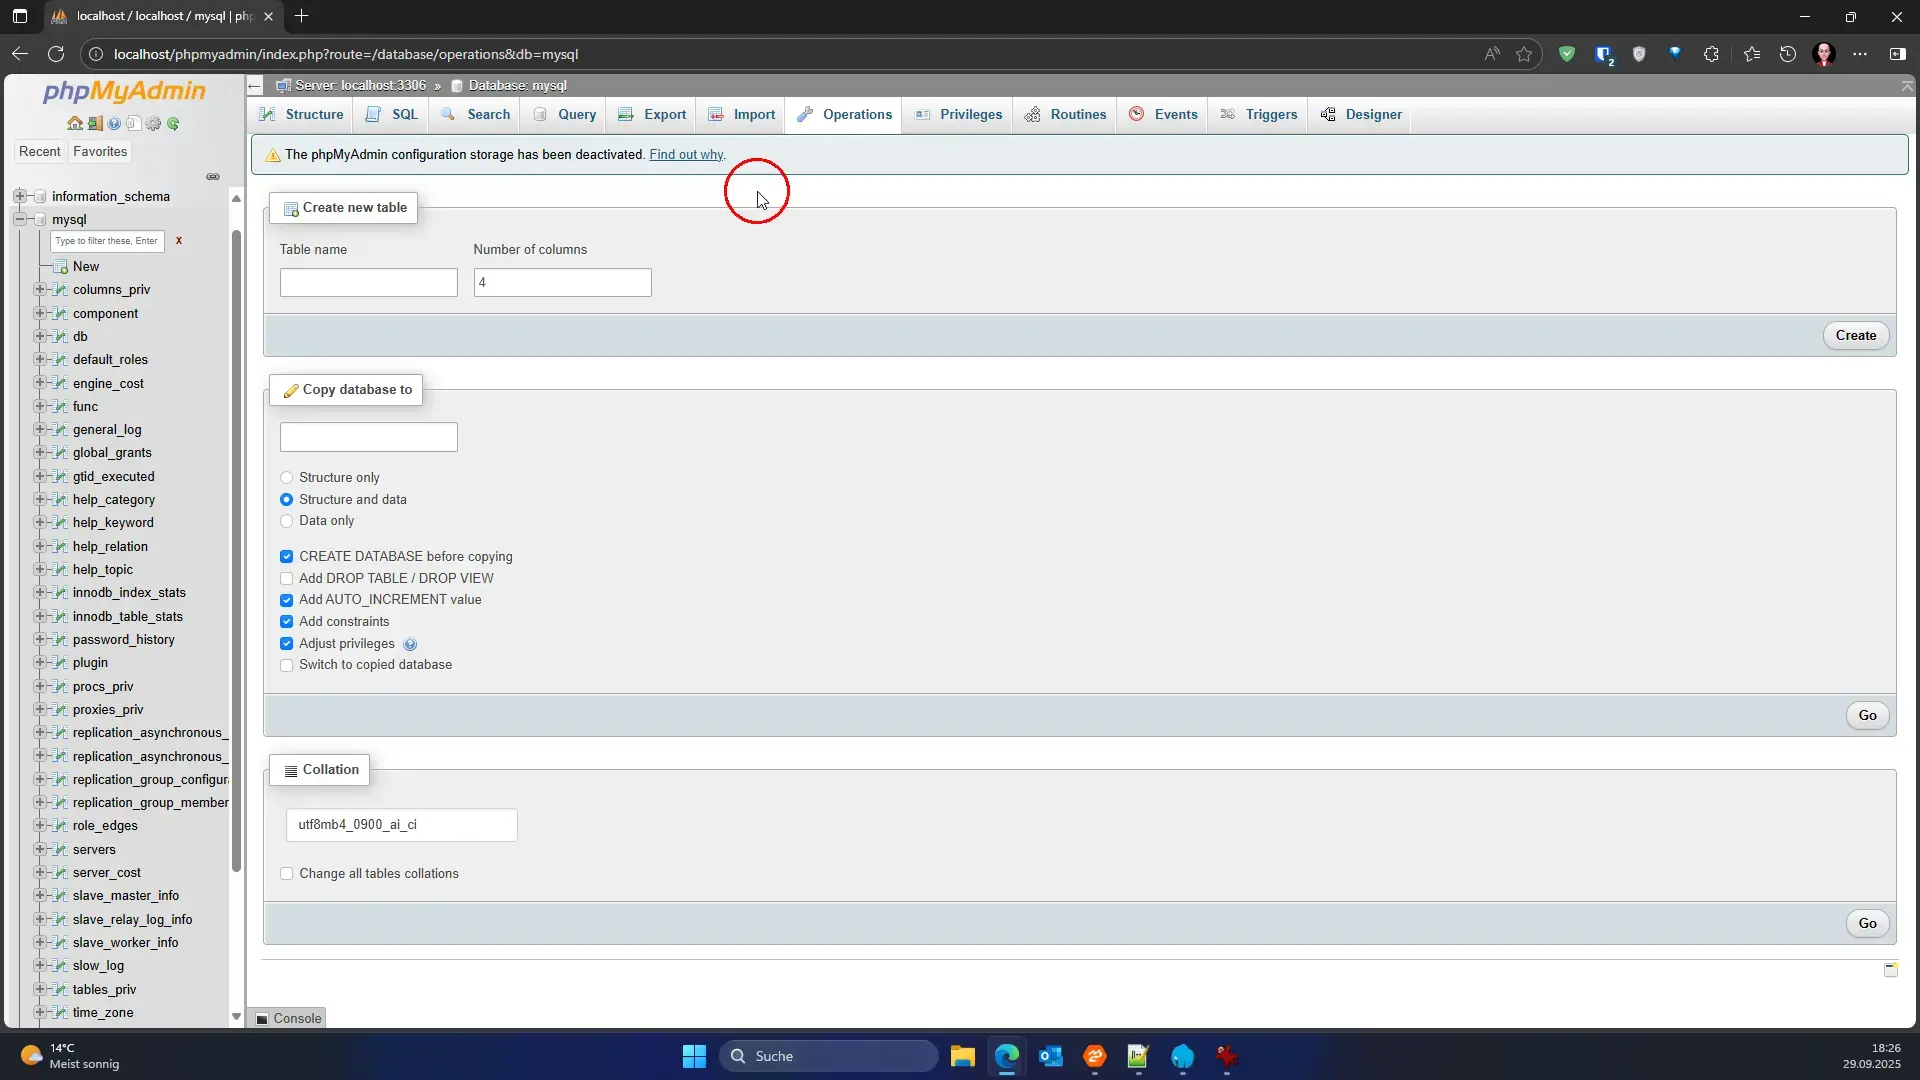Enable Switch to copied database checkbox
1920x1080 pixels.
tap(287, 665)
